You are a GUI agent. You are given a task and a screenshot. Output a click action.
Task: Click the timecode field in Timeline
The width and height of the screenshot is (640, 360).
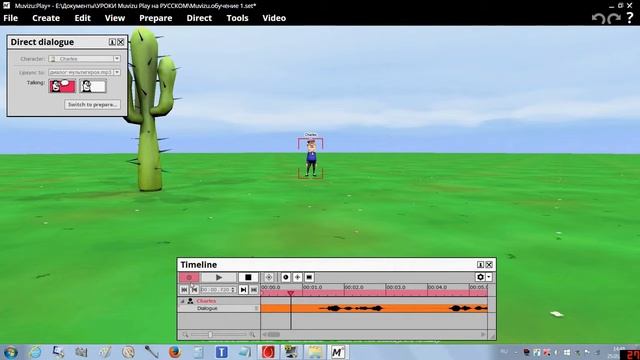[215, 290]
